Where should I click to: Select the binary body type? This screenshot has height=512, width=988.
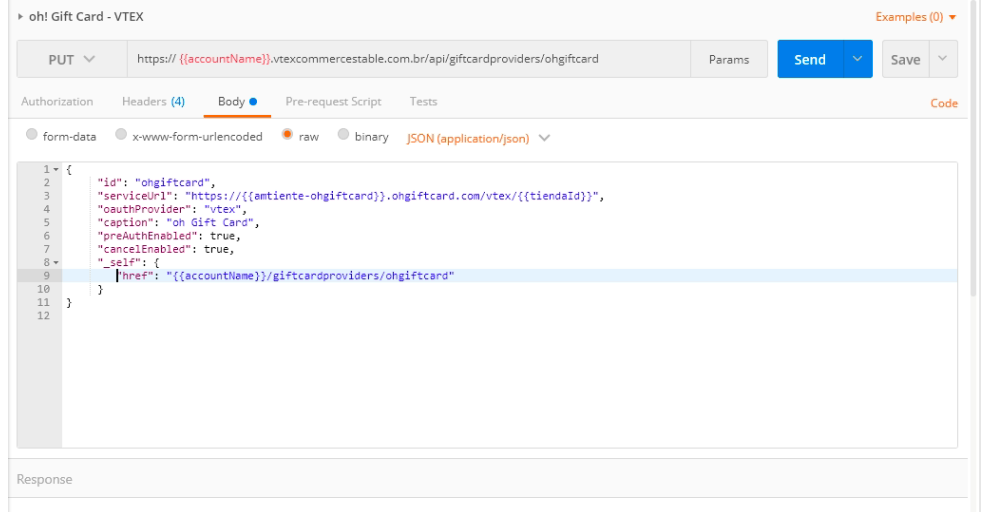point(344,136)
